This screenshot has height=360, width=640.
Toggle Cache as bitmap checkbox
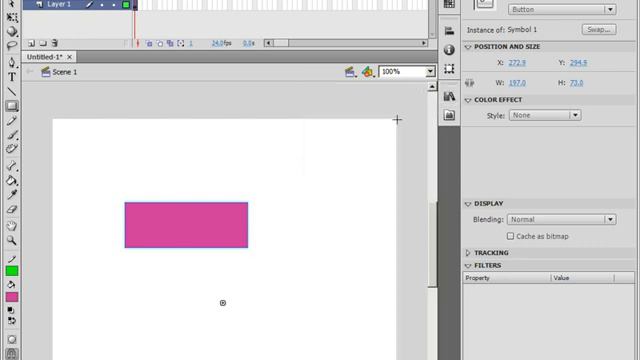[510, 236]
